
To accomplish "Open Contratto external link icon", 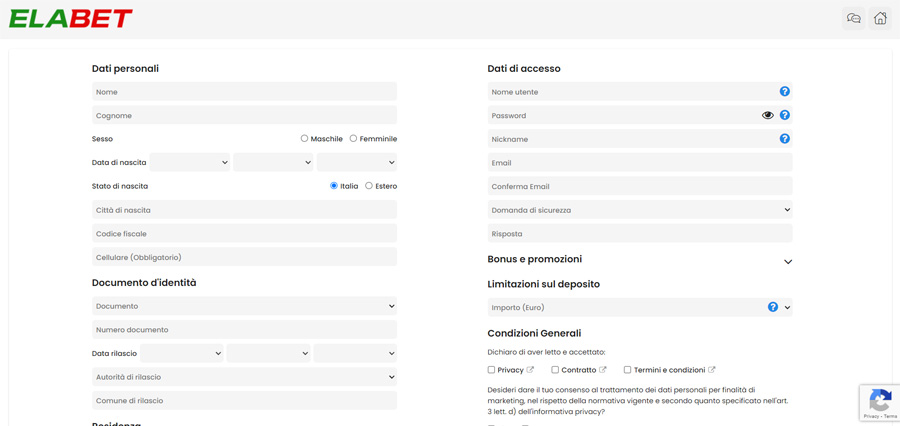I will point(603,370).
